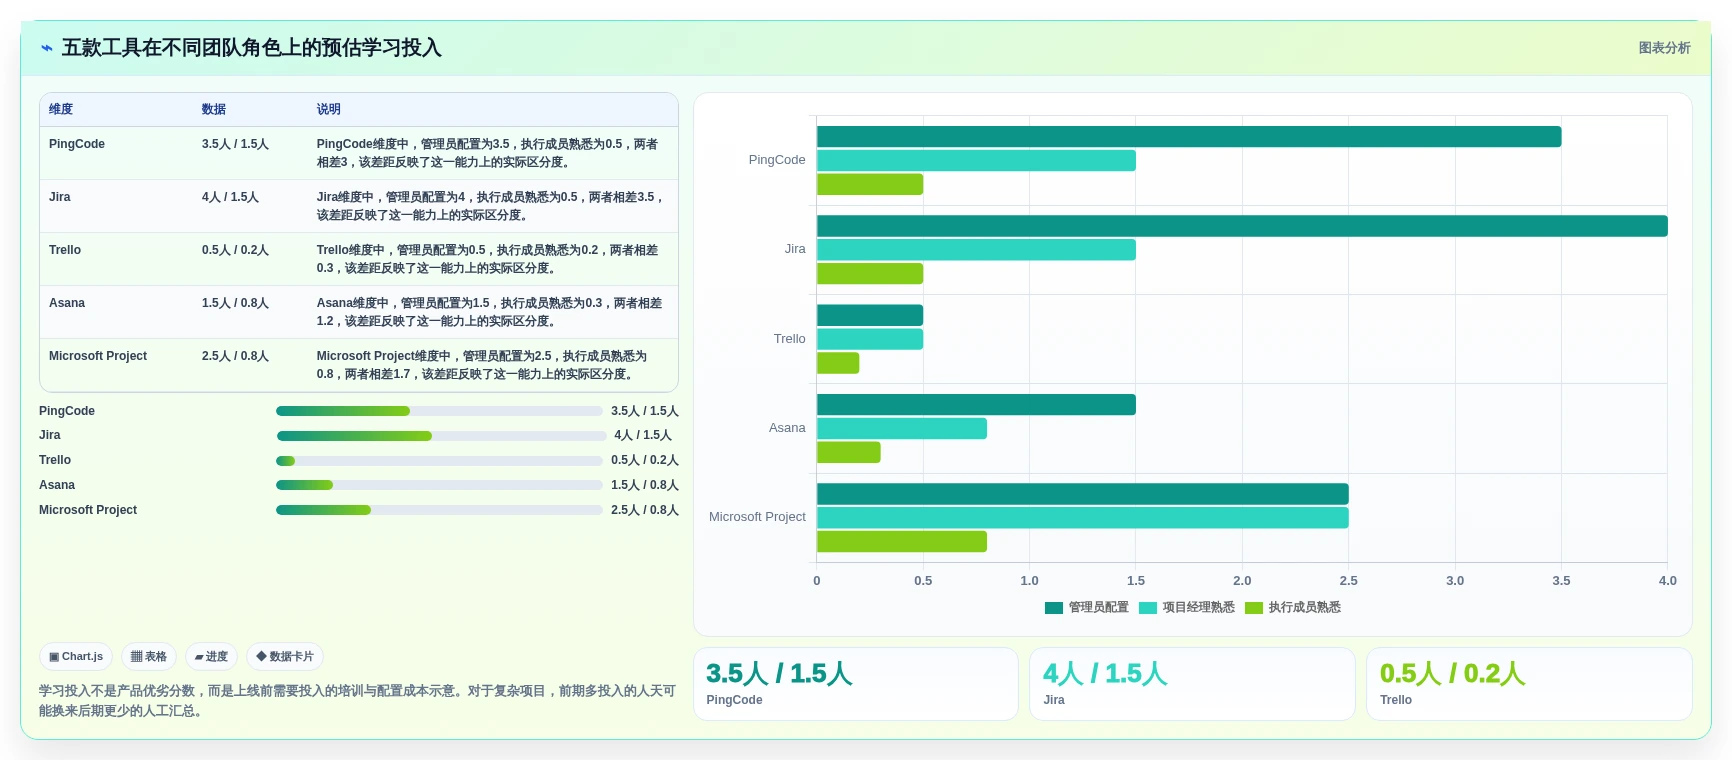Click the Microsoft Project chart axis label
Screen dimensions: 1732x760
[x=757, y=517]
